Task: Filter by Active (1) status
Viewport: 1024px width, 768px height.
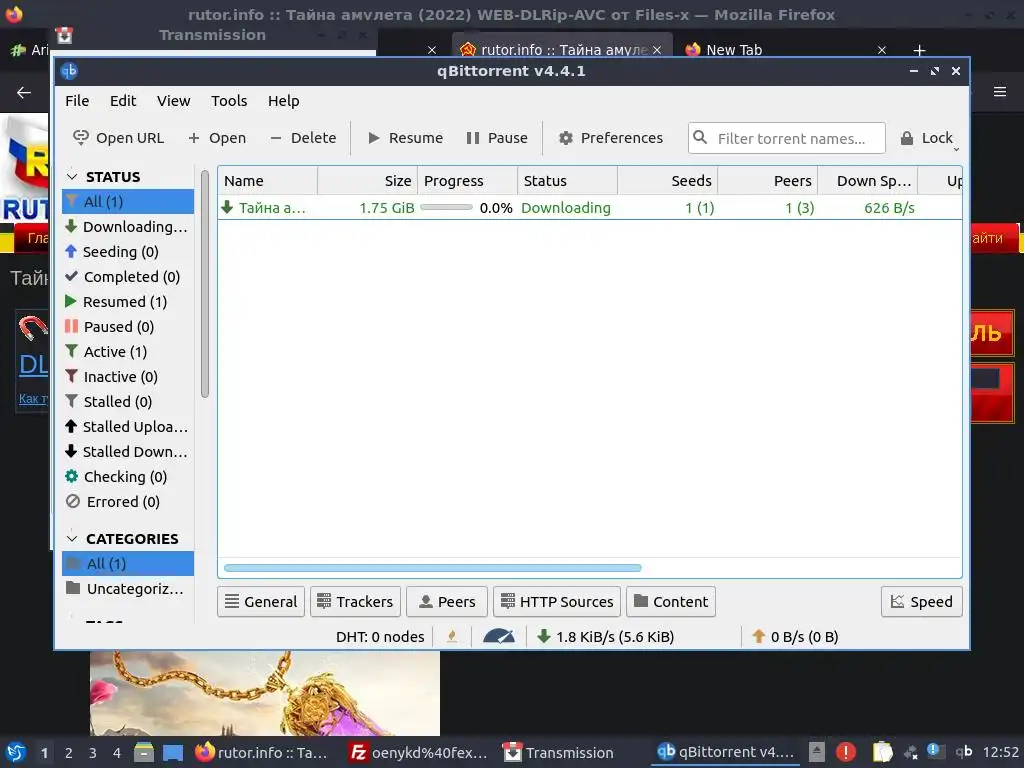Action: (128, 351)
